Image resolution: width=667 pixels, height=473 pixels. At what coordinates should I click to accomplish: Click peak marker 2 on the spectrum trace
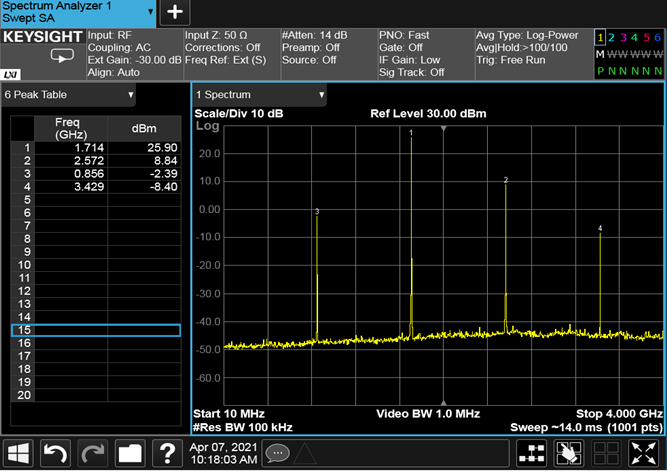click(x=506, y=180)
